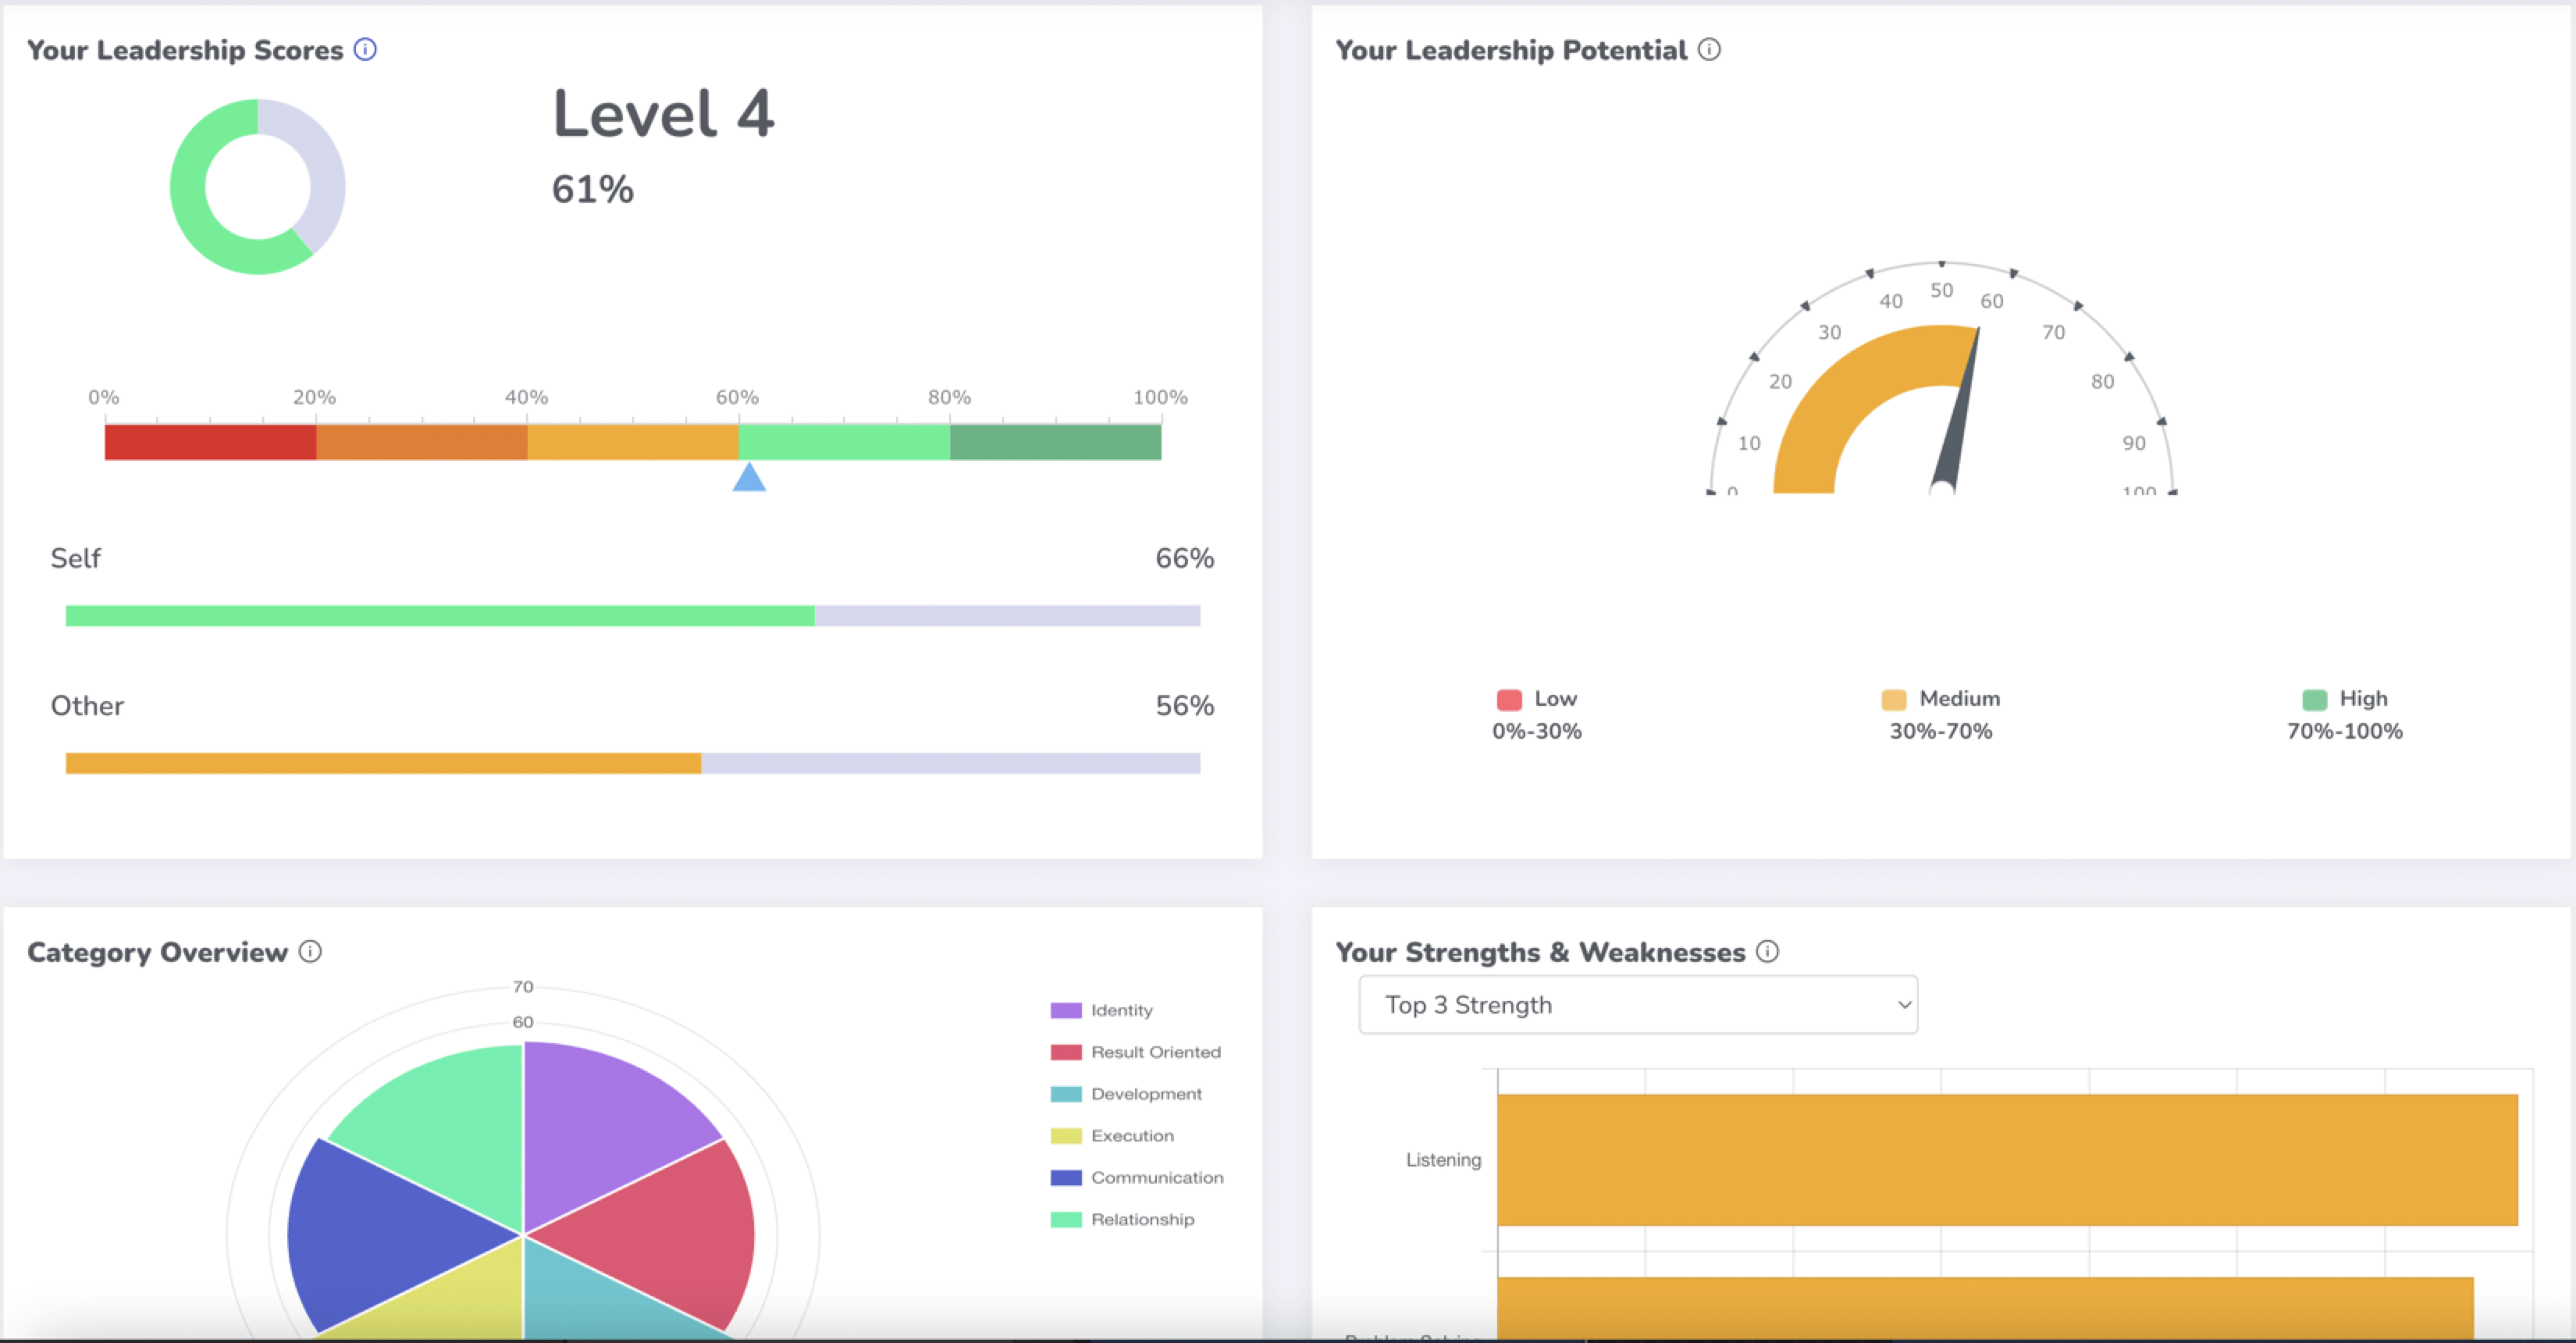Click the Medium gauge legend swatch
2576x1343 pixels.
(x=1893, y=699)
